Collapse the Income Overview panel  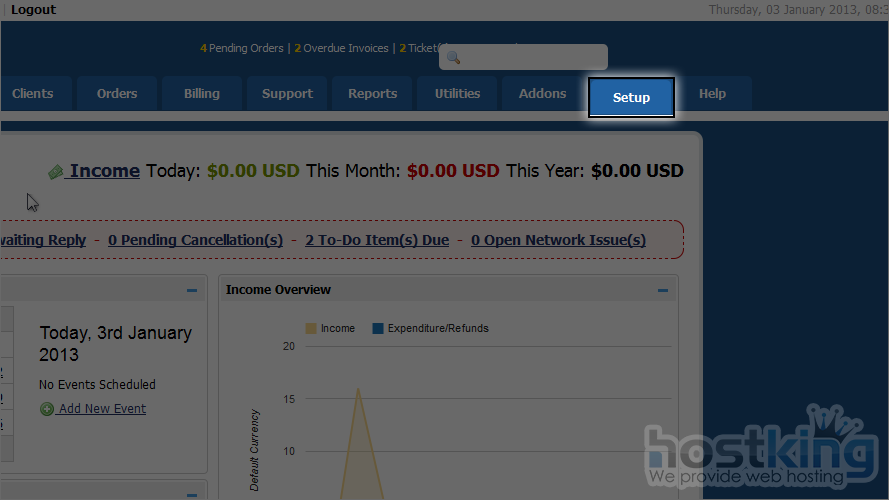coord(662,291)
